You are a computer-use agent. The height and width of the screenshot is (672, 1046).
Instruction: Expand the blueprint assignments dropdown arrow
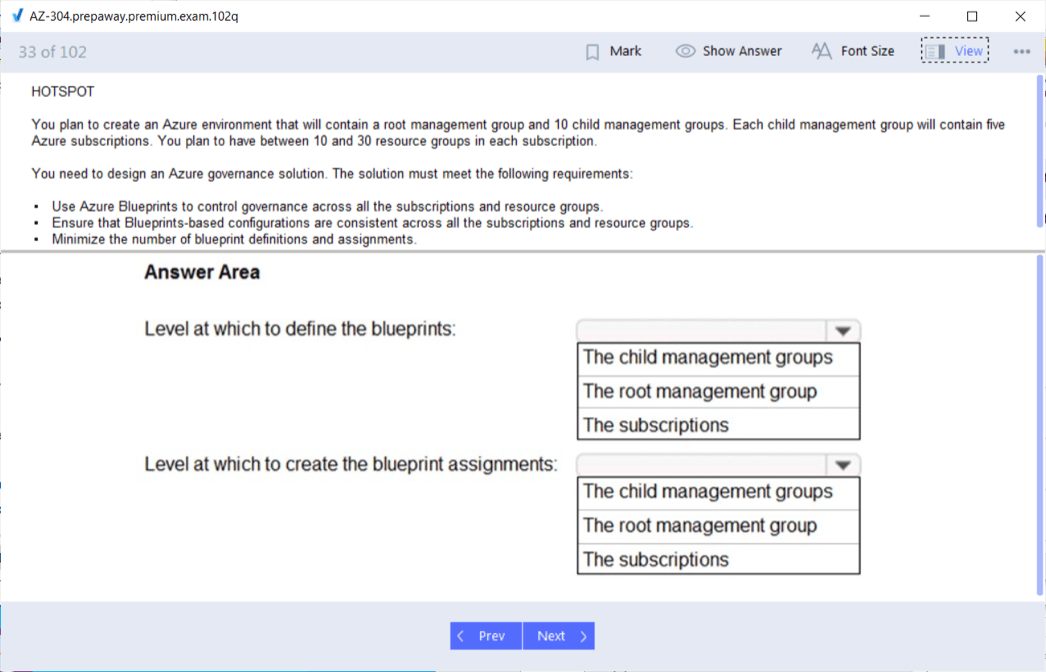click(843, 465)
